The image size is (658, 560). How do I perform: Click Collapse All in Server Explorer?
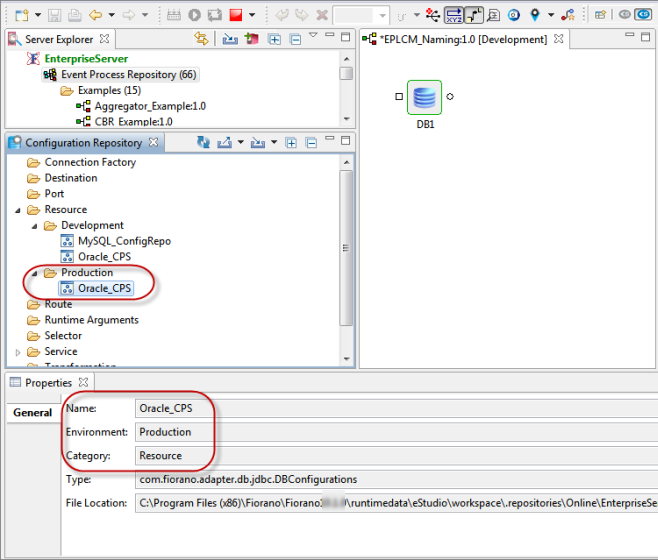click(296, 39)
